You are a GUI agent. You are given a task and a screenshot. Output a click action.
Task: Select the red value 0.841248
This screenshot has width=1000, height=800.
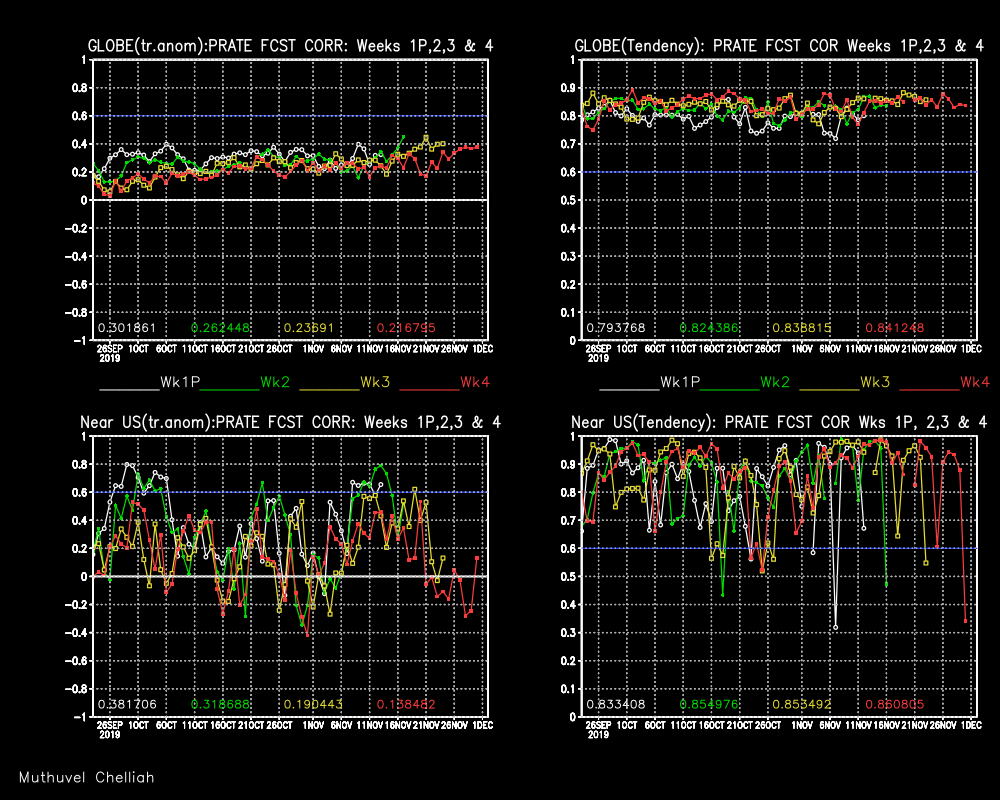(x=895, y=328)
